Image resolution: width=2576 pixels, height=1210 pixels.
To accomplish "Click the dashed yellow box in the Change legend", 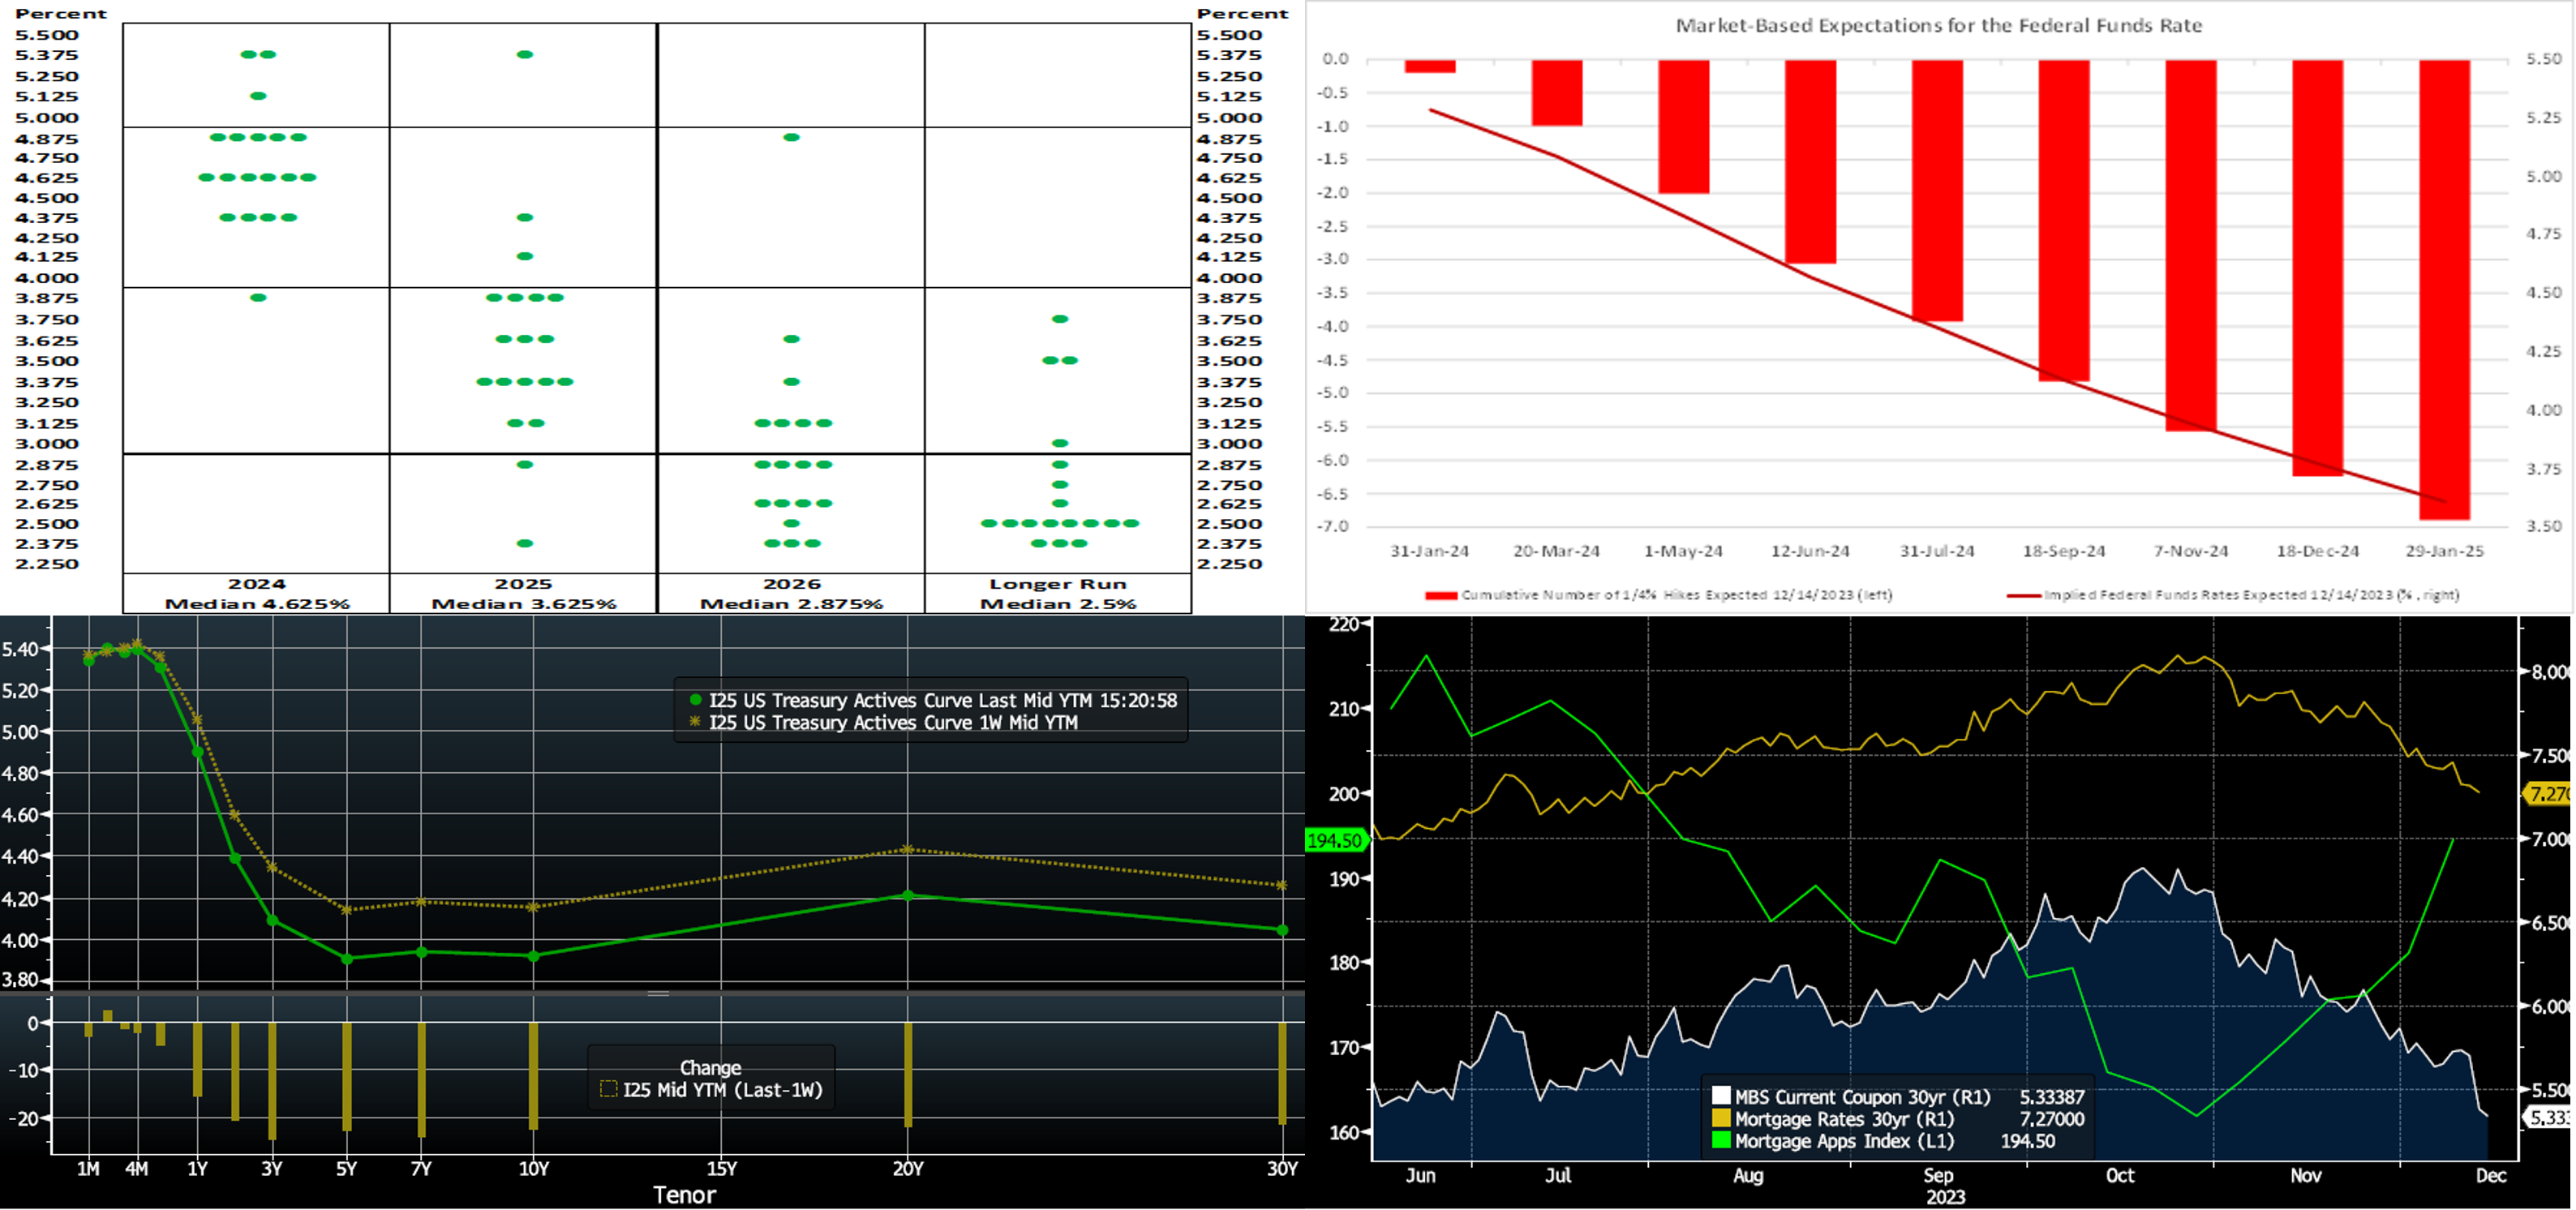I will (x=608, y=1089).
